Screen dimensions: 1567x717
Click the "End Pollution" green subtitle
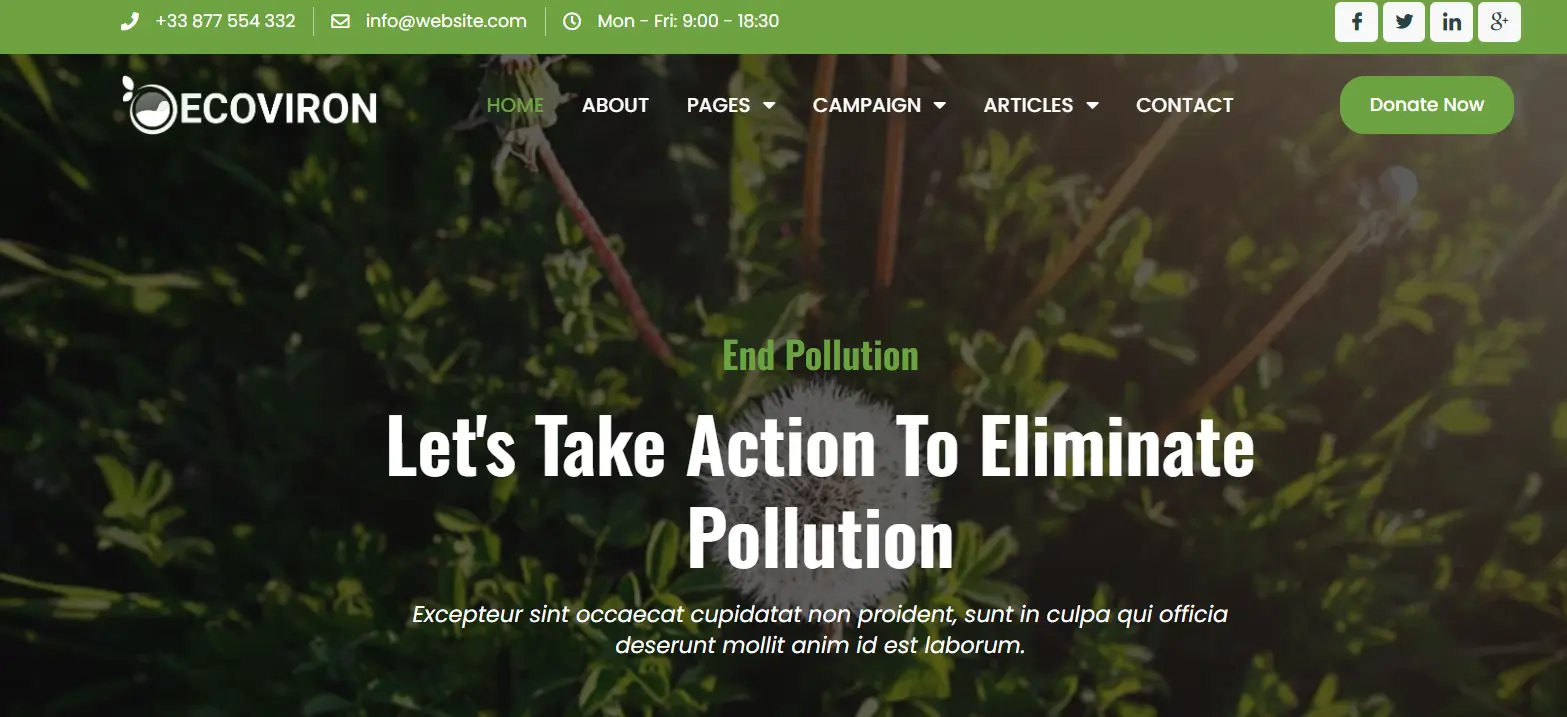820,355
